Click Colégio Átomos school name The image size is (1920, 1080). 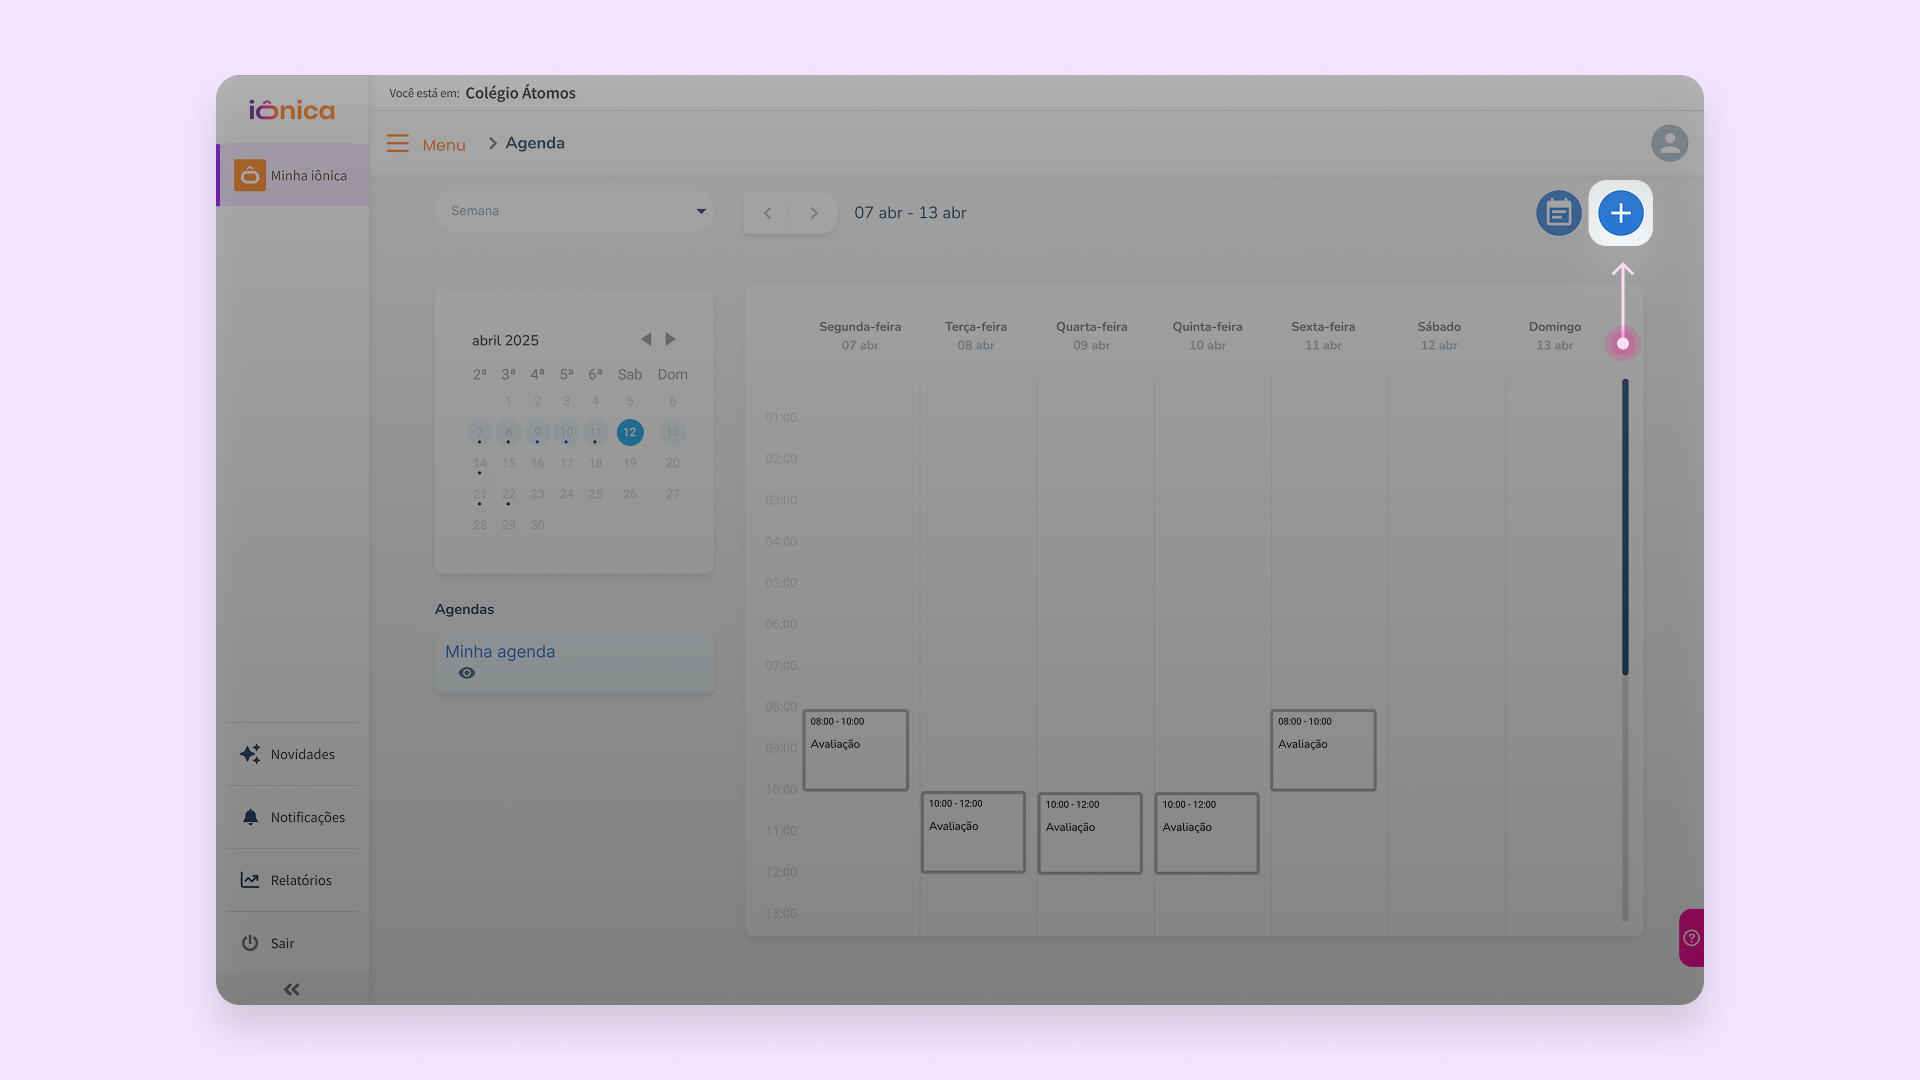tap(520, 93)
